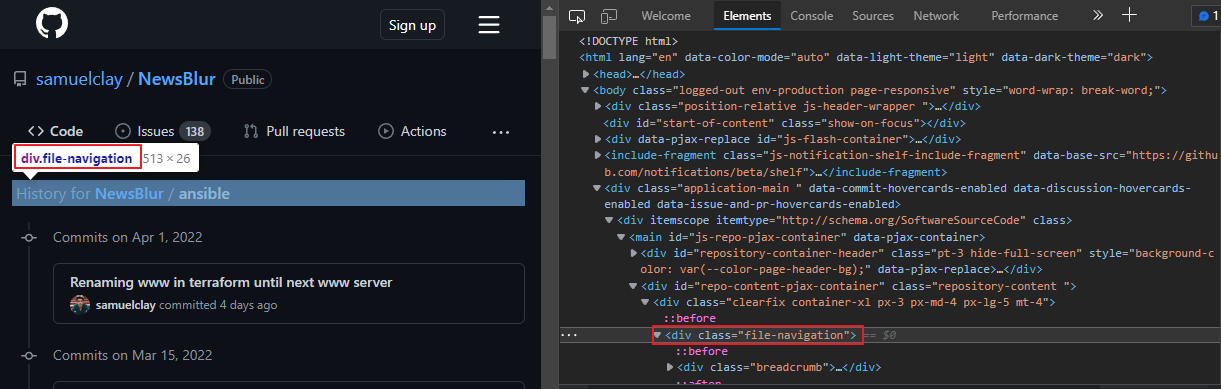This screenshot has height=389, width=1221.
Task: Expand the breadcrumb div node
Action: pyautogui.click(x=670, y=368)
